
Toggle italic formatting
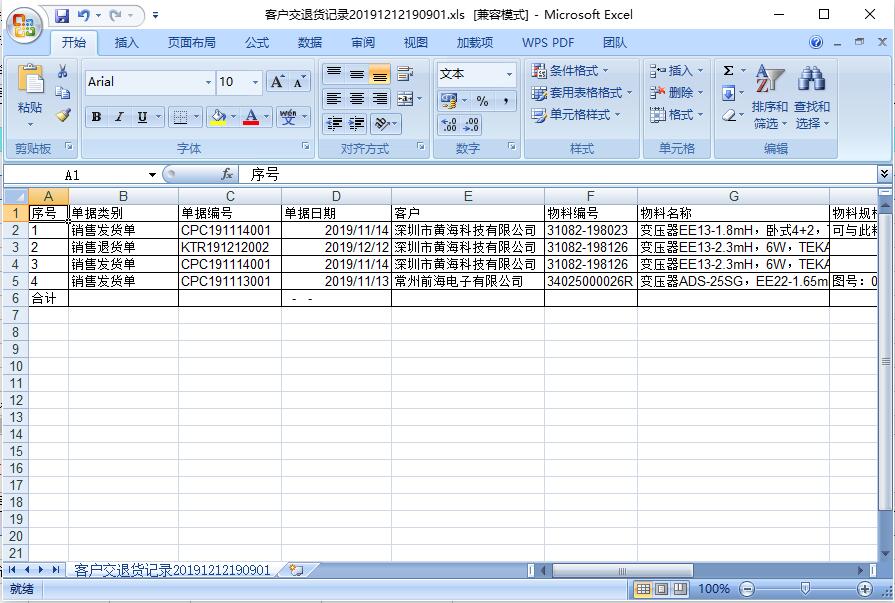coord(119,117)
